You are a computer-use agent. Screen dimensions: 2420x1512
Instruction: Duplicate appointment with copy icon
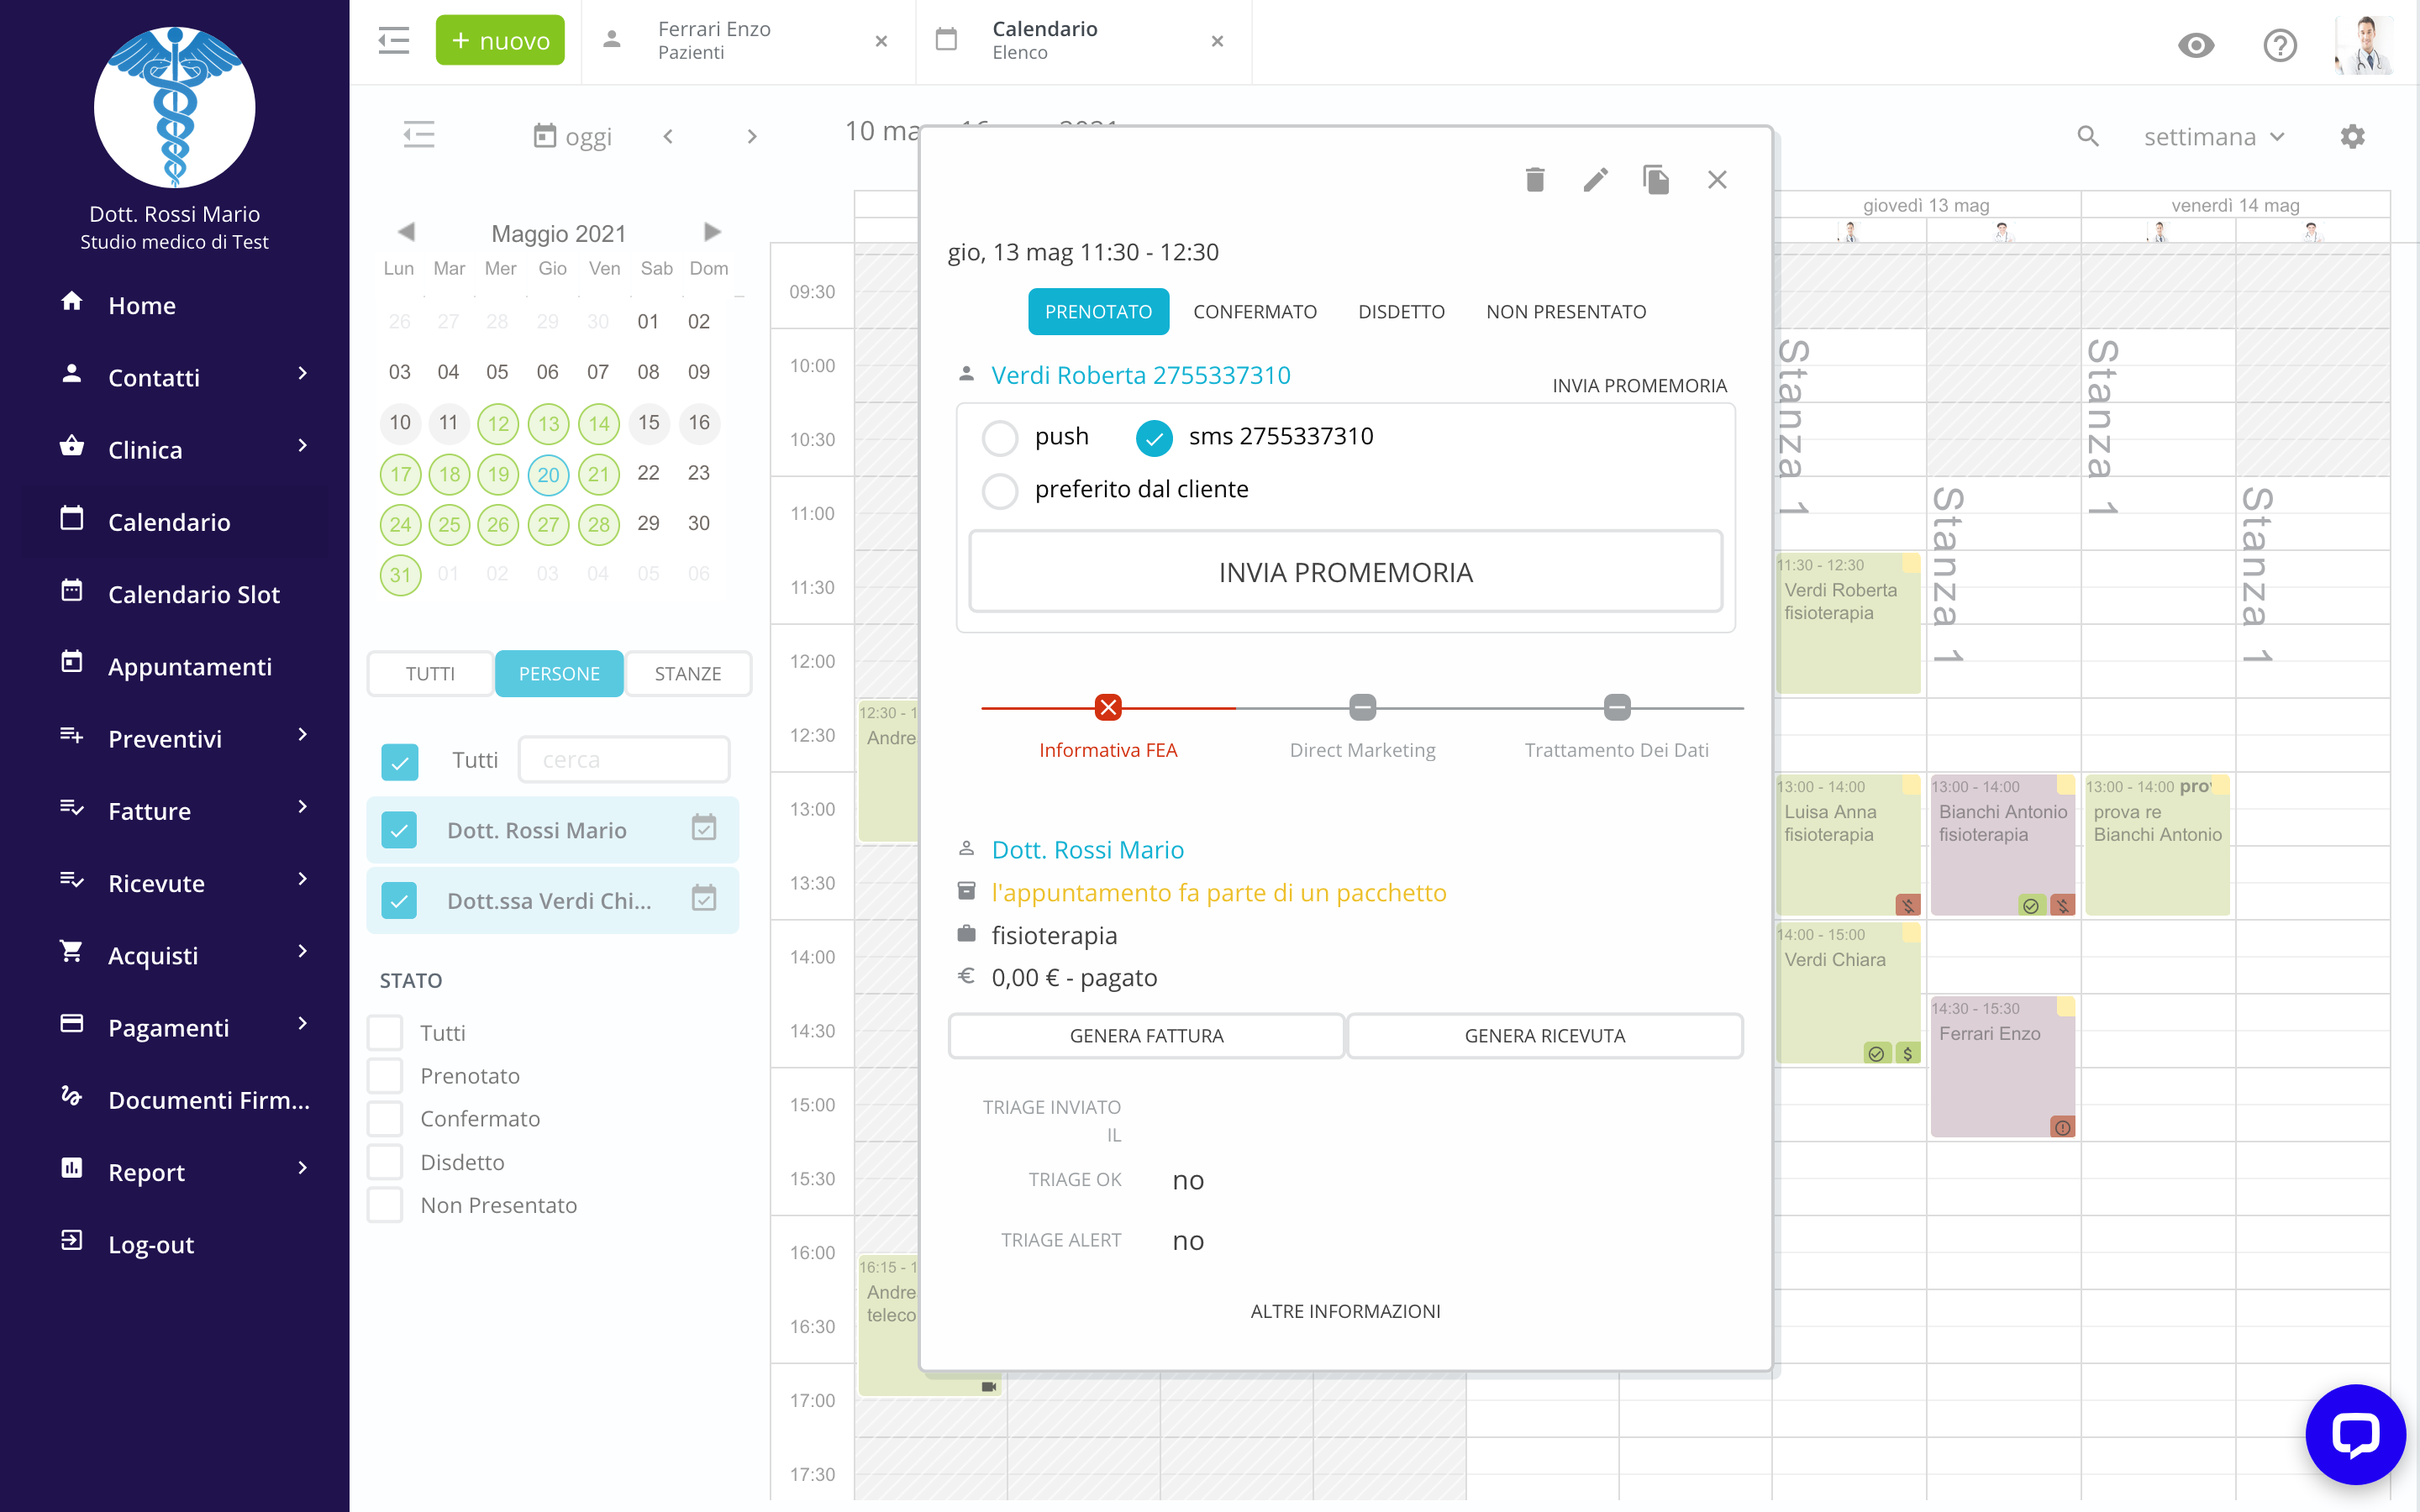1656,180
